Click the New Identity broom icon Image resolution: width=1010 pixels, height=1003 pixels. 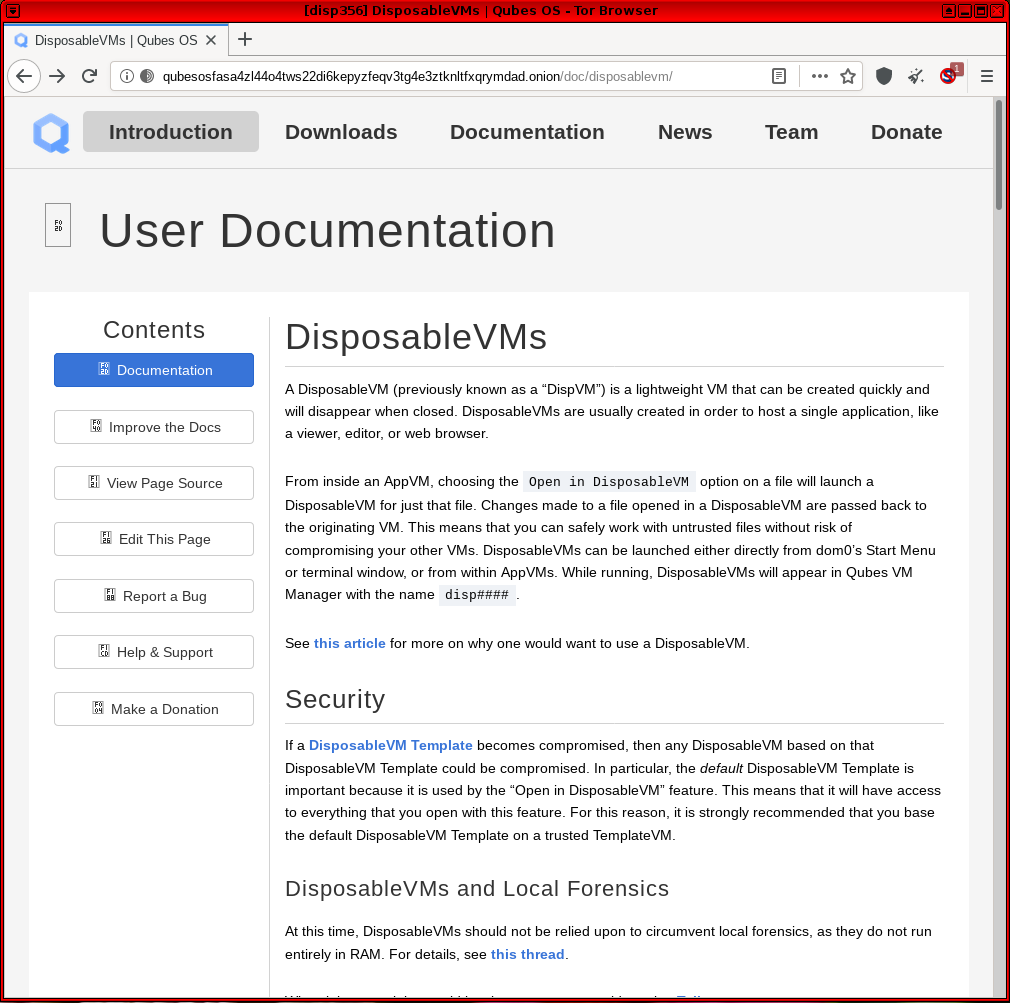(916, 76)
